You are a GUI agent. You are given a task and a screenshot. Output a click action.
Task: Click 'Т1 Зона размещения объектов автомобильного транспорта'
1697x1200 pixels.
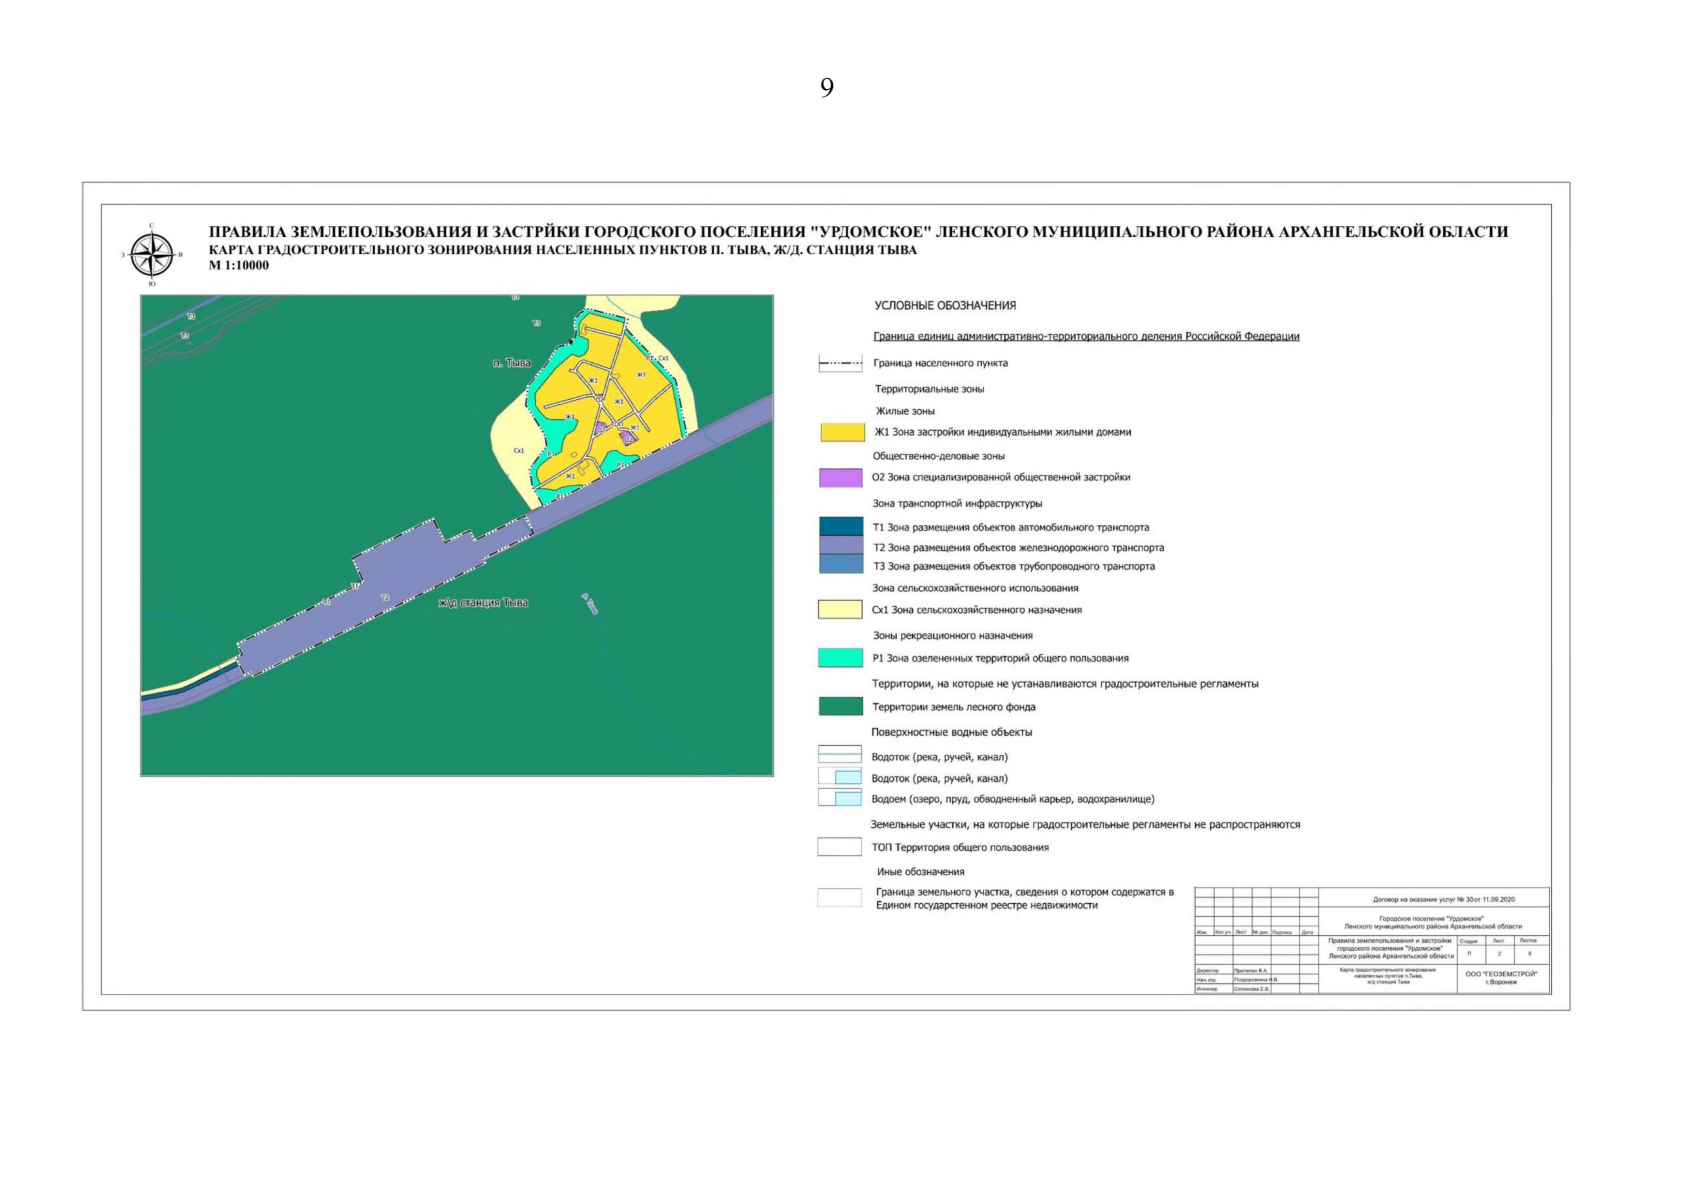click(1011, 527)
